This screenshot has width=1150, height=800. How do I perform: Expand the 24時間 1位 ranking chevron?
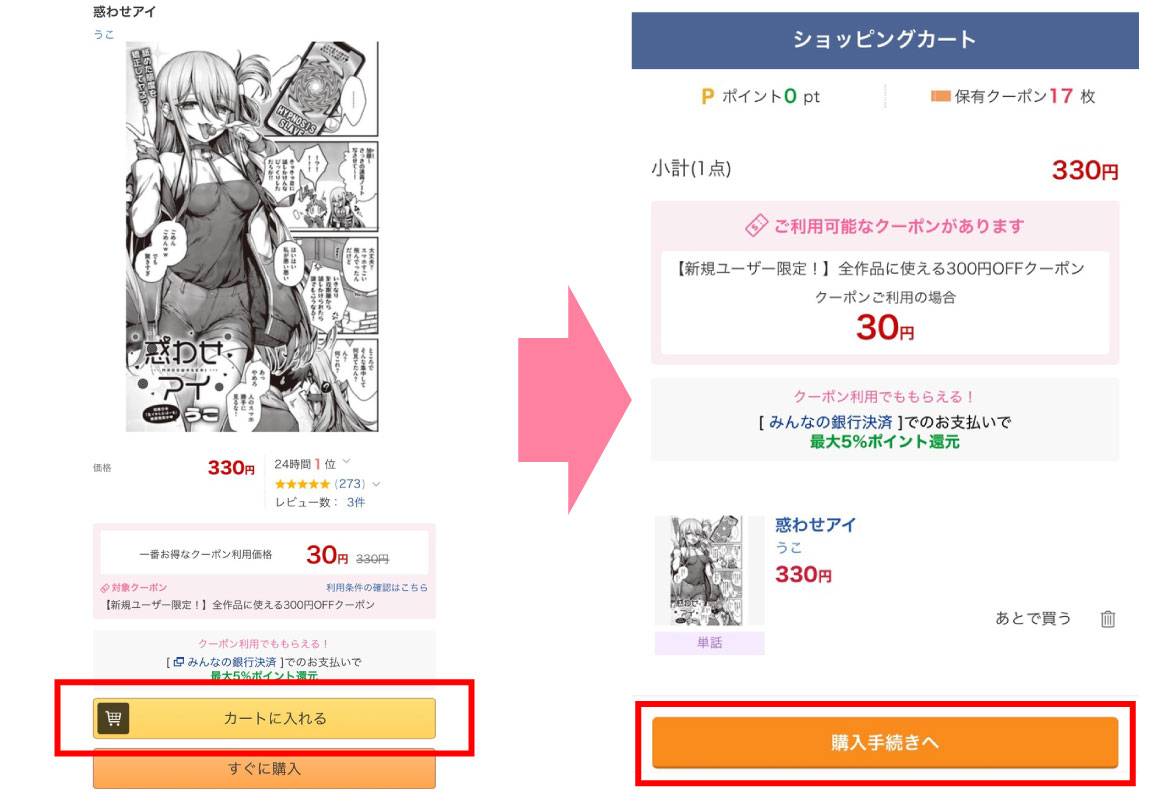(346, 461)
